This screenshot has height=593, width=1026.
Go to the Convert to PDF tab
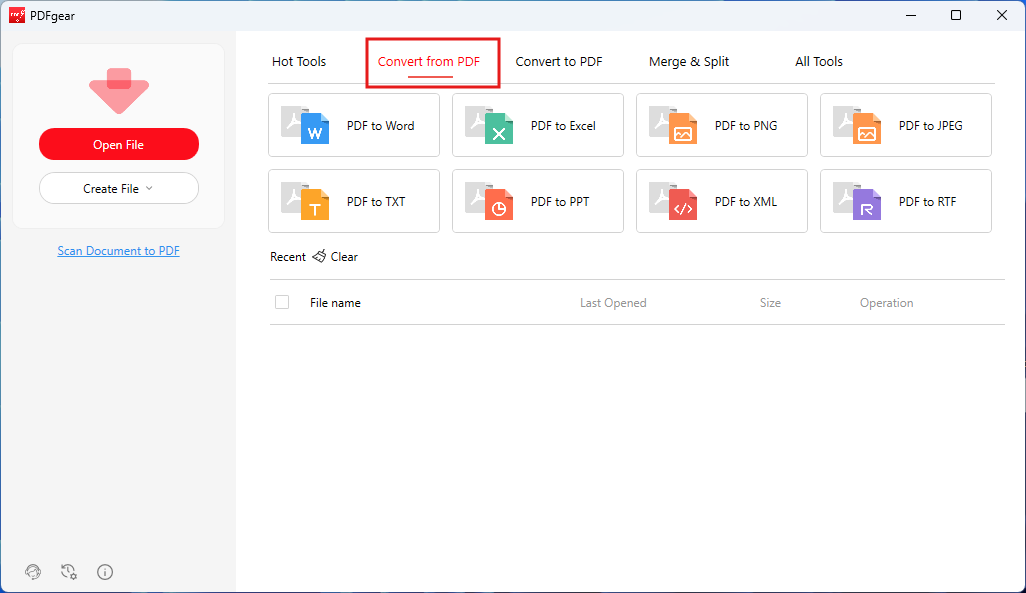click(559, 62)
